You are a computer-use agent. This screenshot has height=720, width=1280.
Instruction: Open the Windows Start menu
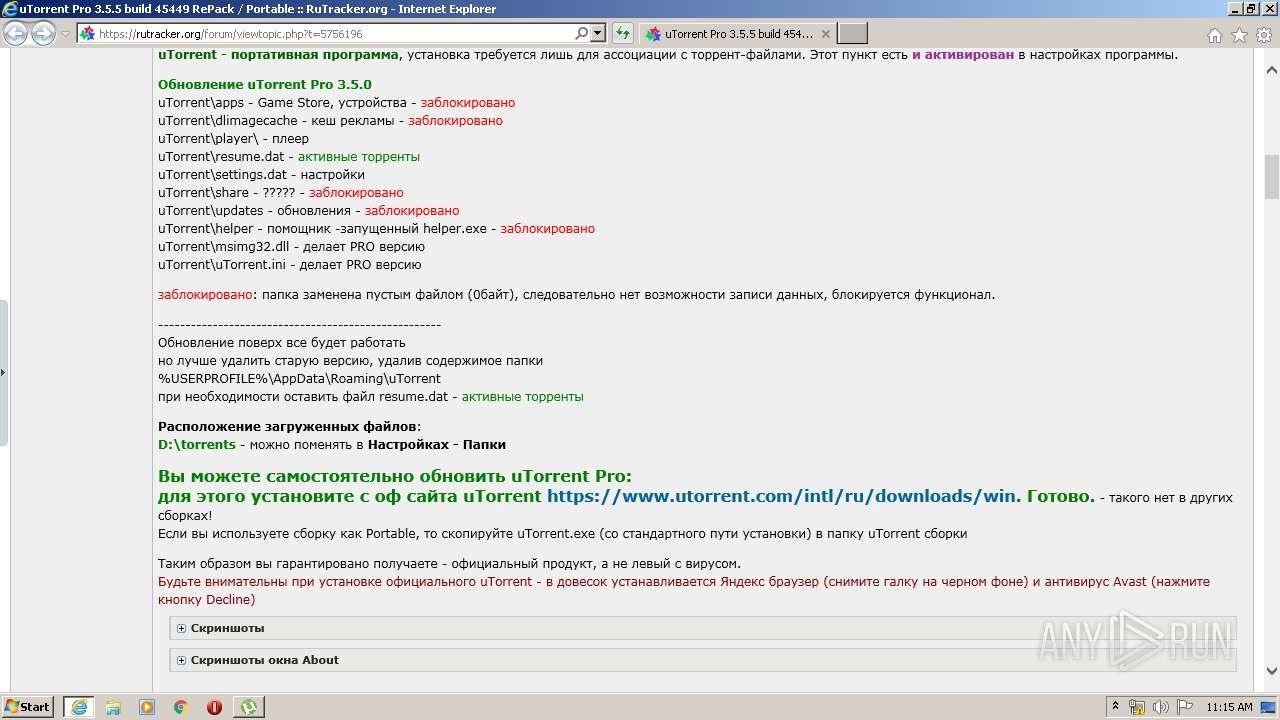[27, 706]
